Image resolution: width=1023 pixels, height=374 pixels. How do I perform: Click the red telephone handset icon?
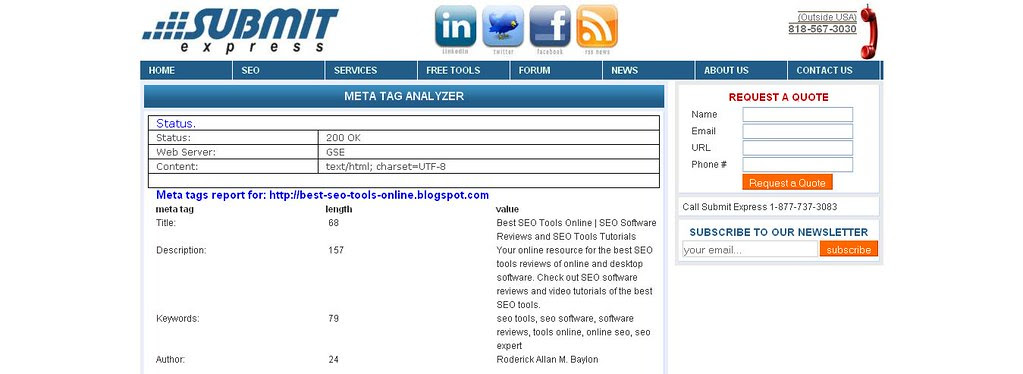point(868,31)
